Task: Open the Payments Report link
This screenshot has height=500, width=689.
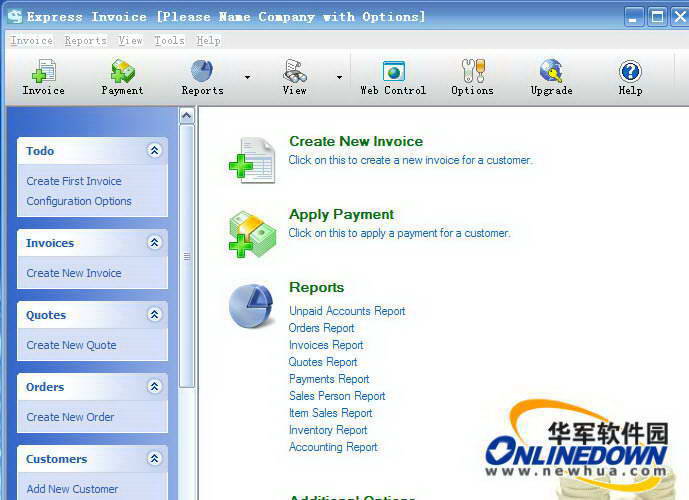Action: 329,379
